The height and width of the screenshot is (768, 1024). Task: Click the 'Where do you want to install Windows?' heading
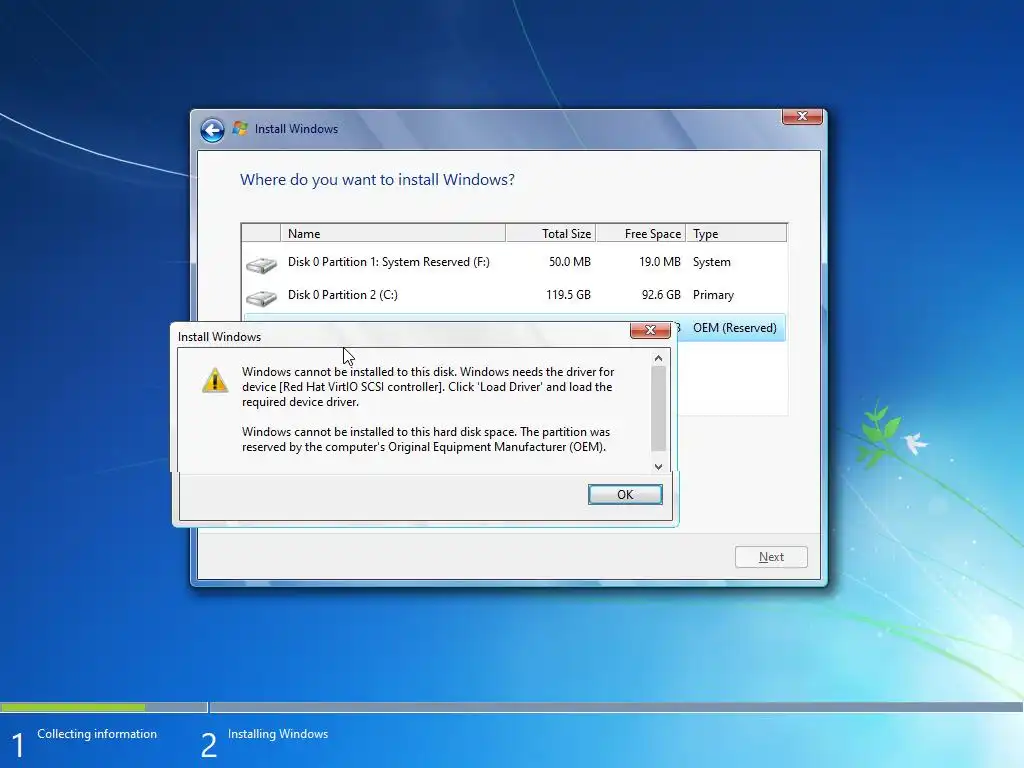tap(377, 180)
